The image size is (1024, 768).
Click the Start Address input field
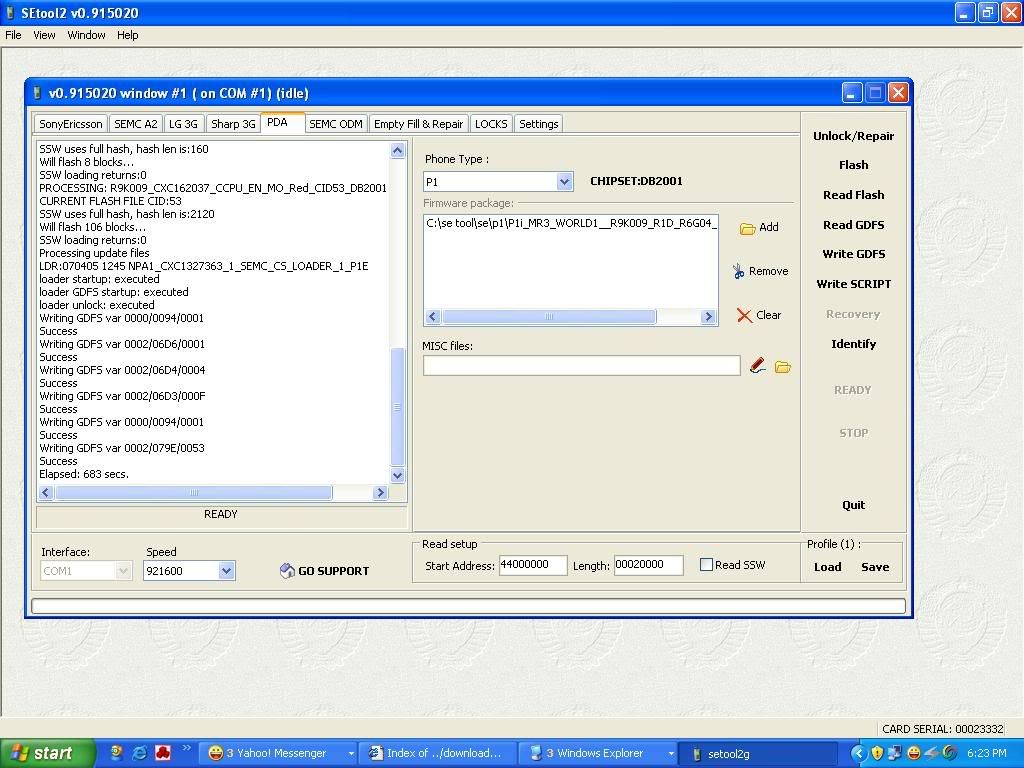pyautogui.click(x=533, y=565)
